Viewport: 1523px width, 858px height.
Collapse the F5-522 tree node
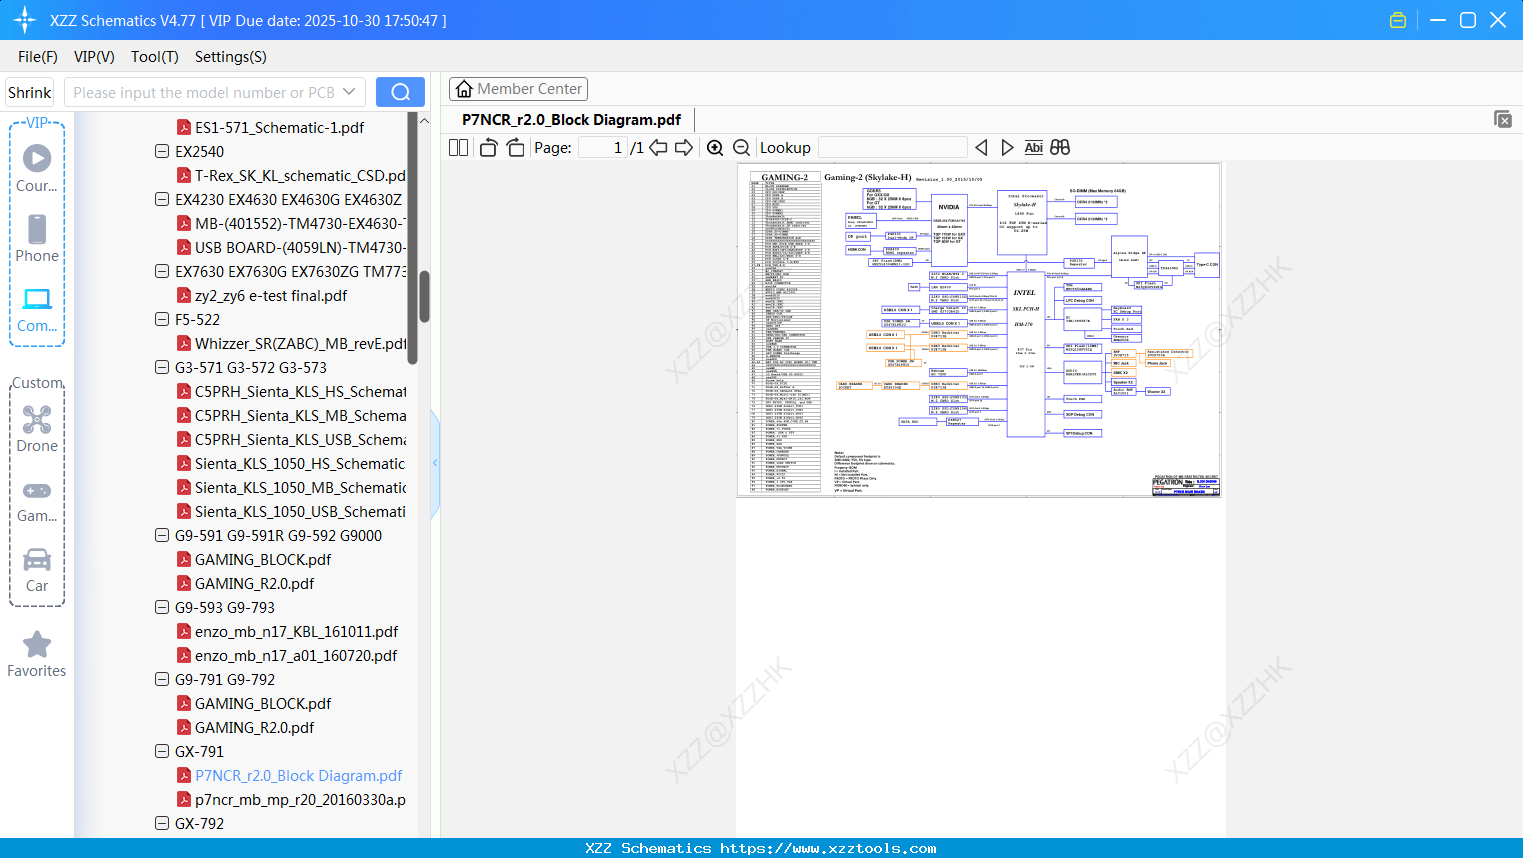pos(162,319)
